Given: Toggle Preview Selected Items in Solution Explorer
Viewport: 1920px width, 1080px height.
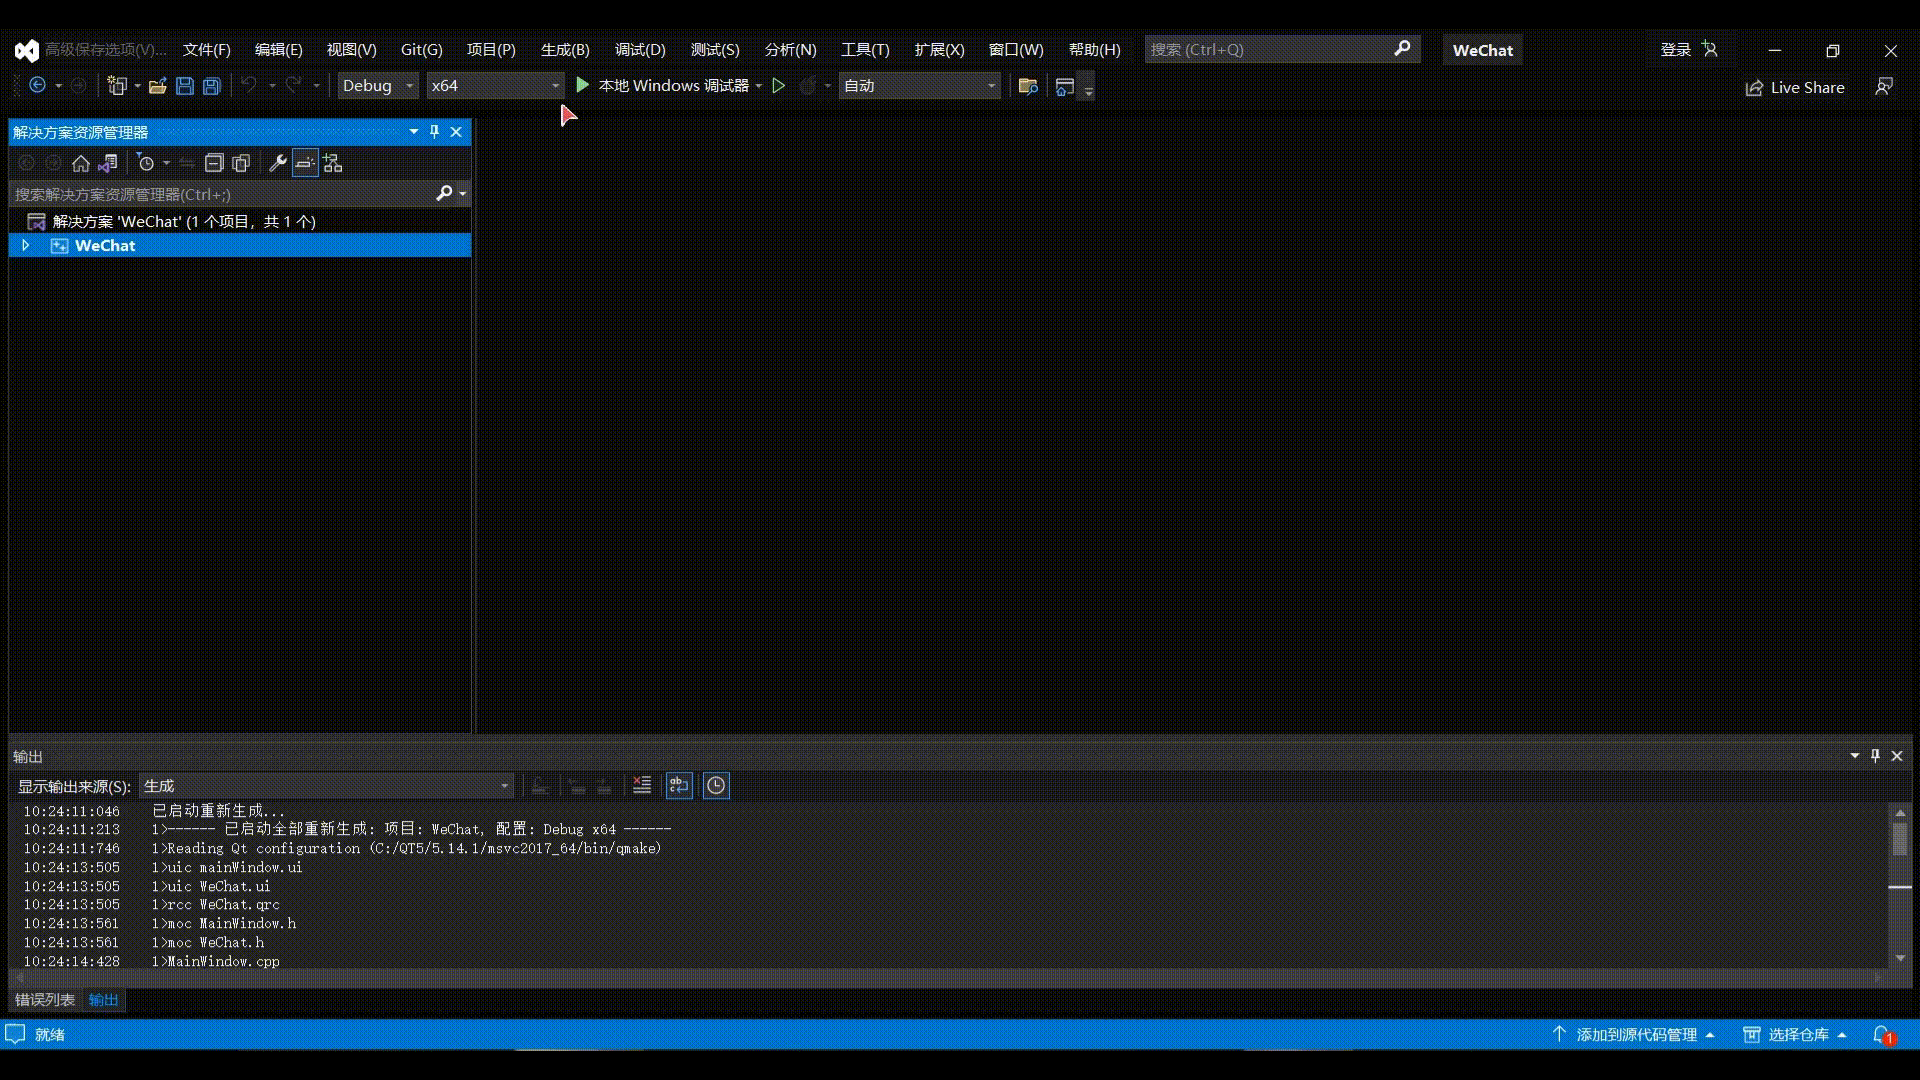Looking at the screenshot, I should coord(305,163).
